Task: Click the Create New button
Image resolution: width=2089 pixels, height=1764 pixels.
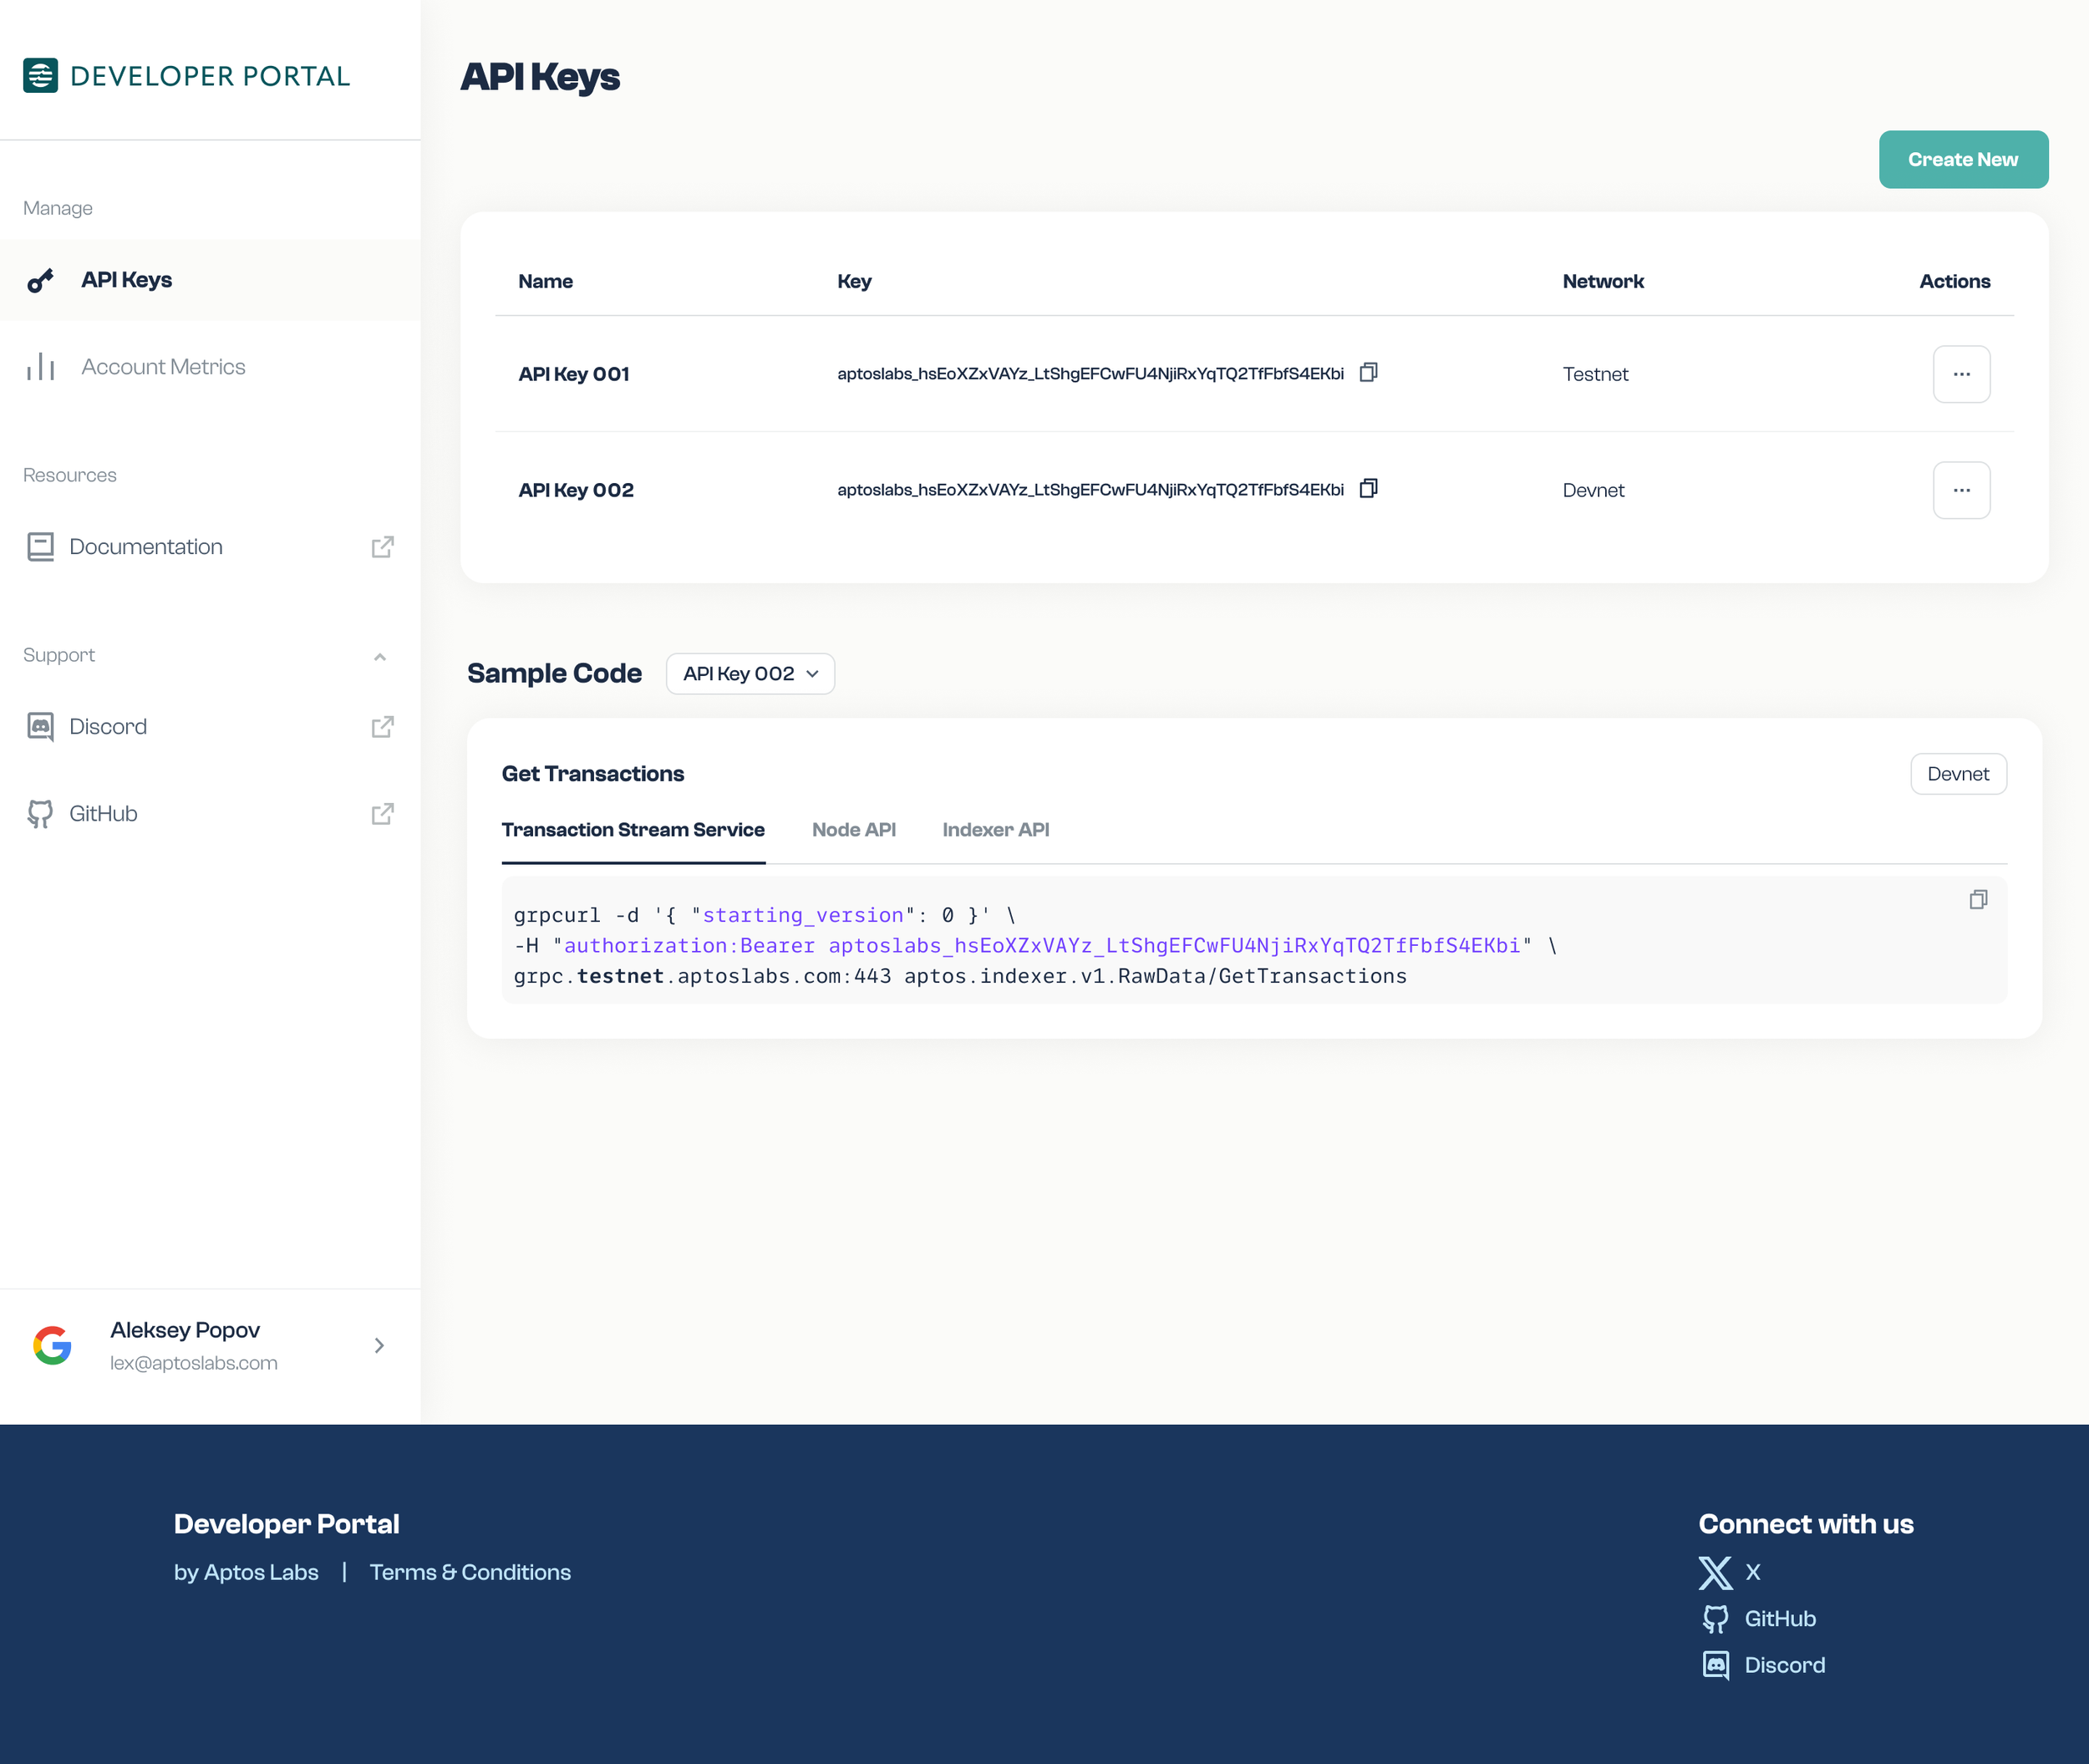Action: click(x=1963, y=159)
